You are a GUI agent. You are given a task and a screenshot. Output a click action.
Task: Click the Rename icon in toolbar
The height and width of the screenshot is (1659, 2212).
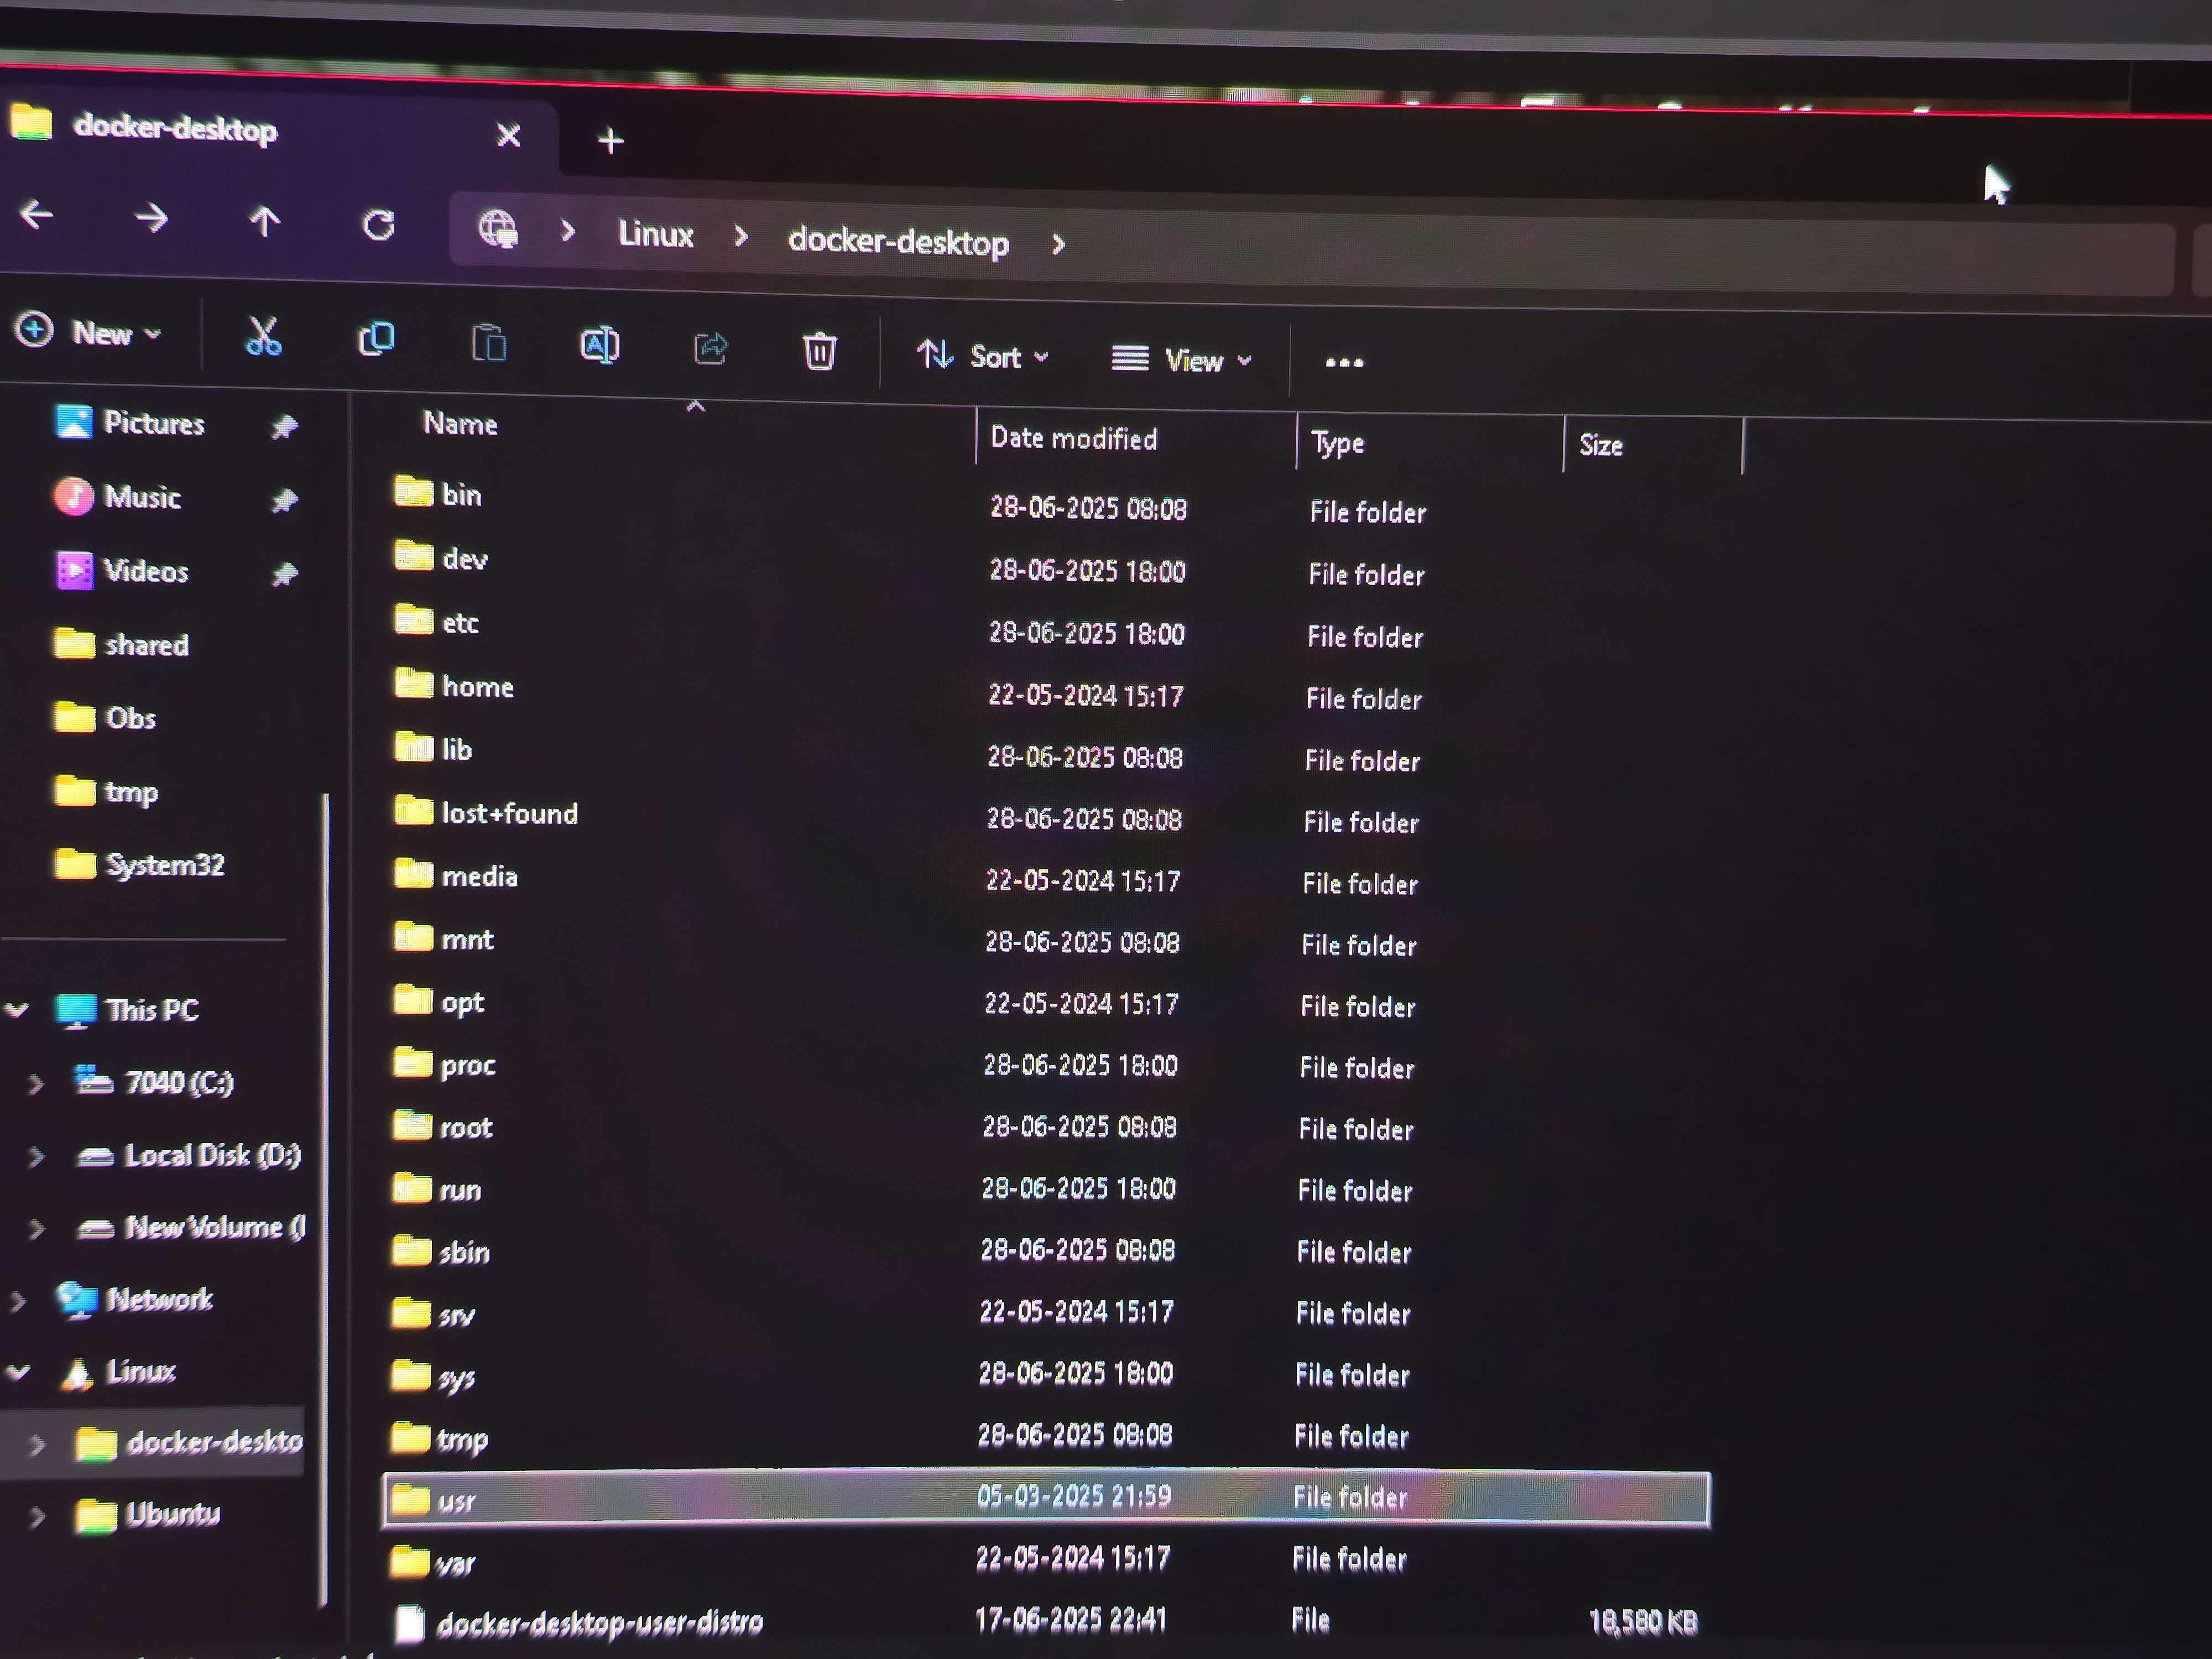point(599,346)
